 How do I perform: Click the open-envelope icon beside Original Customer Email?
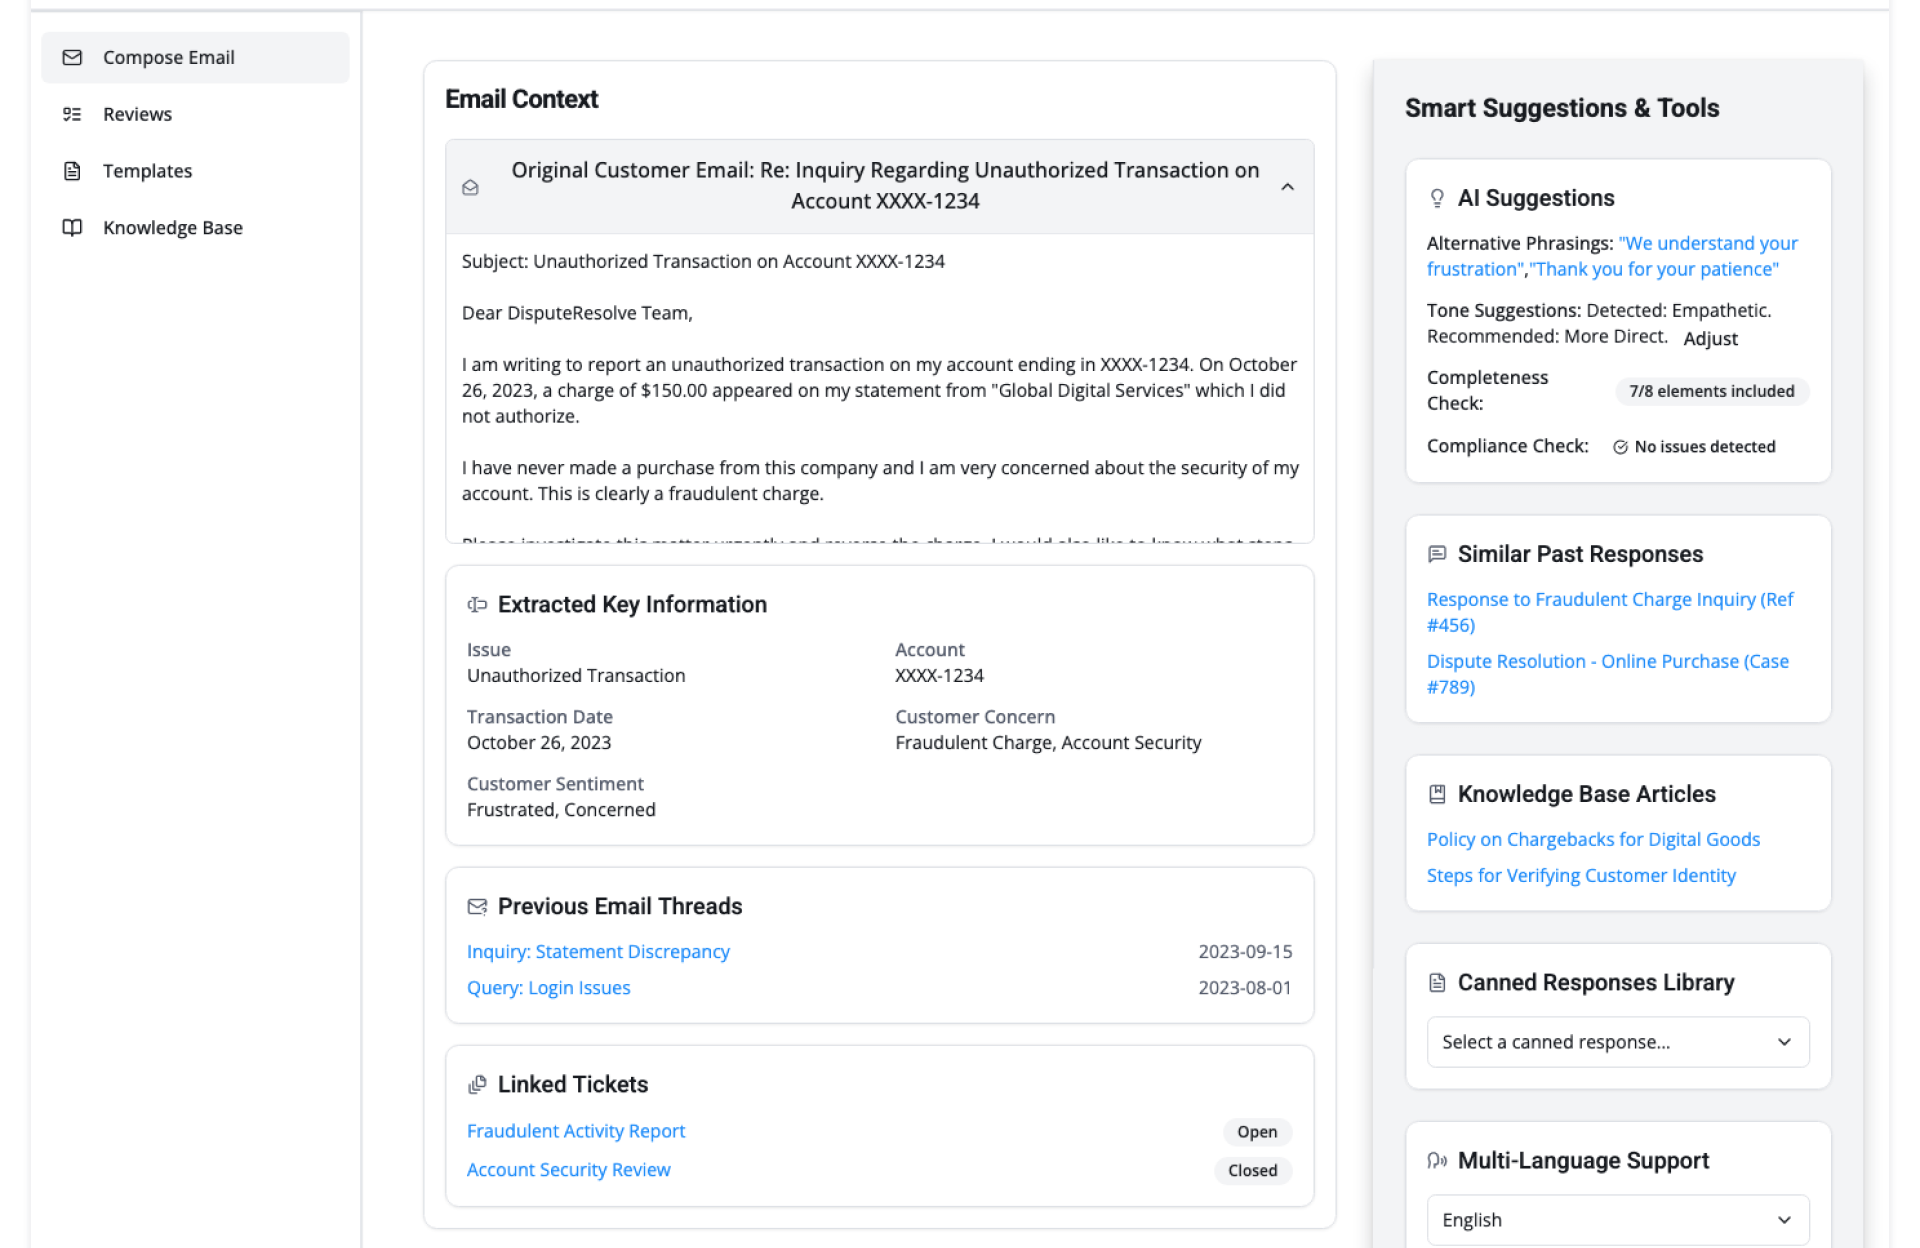pos(470,187)
